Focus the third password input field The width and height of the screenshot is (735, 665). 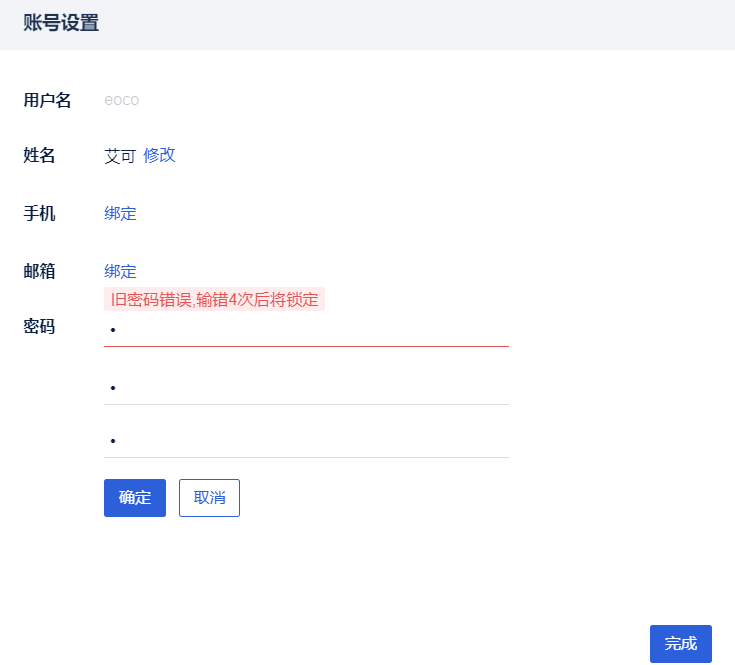(x=306, y=440)
